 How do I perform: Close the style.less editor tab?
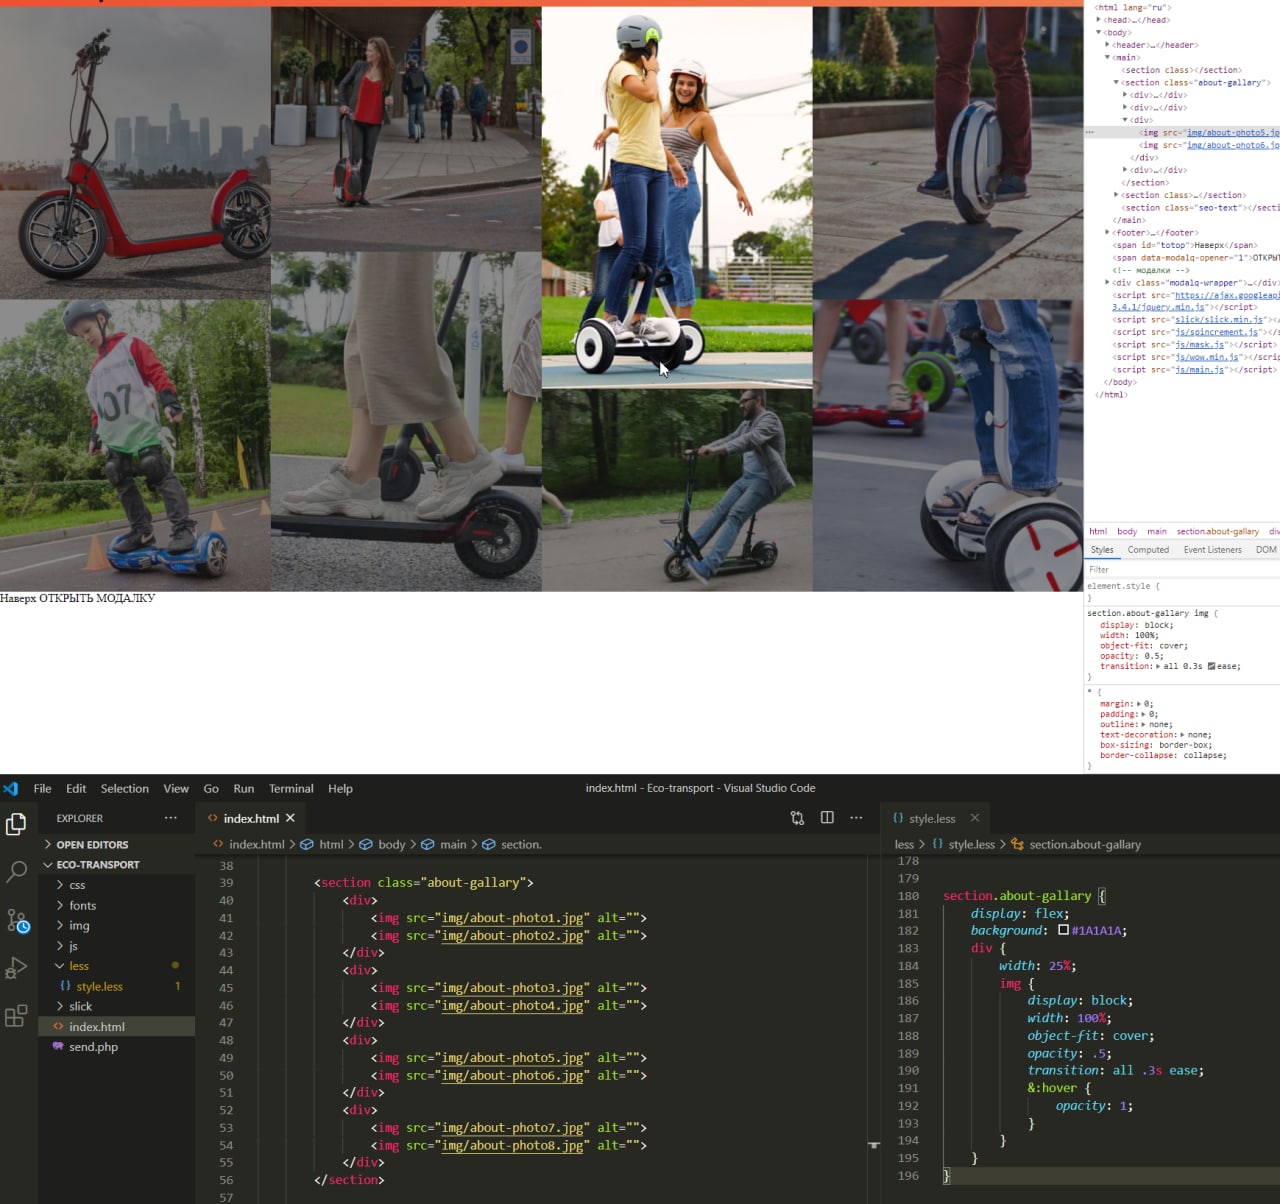[x=975, y=818]
